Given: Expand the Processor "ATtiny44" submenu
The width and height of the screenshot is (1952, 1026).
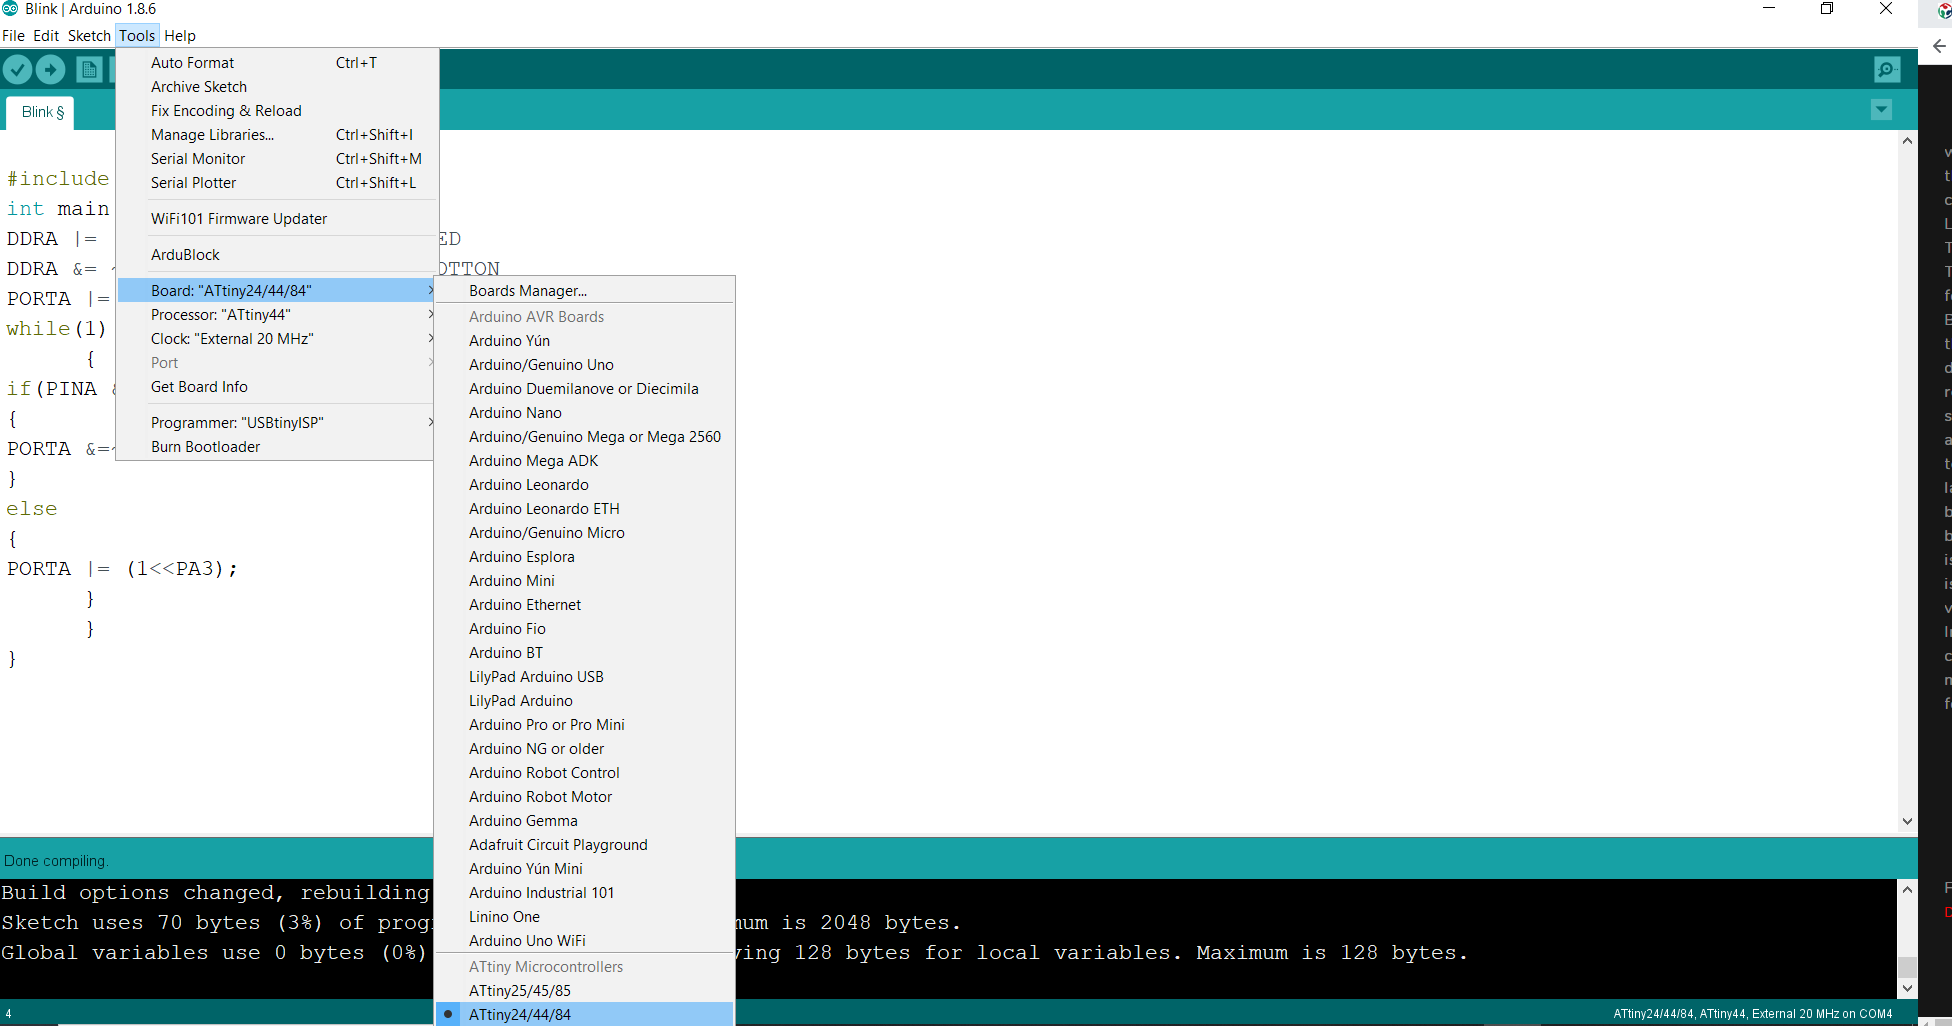Looking at the screenshot, I should 276,314.
